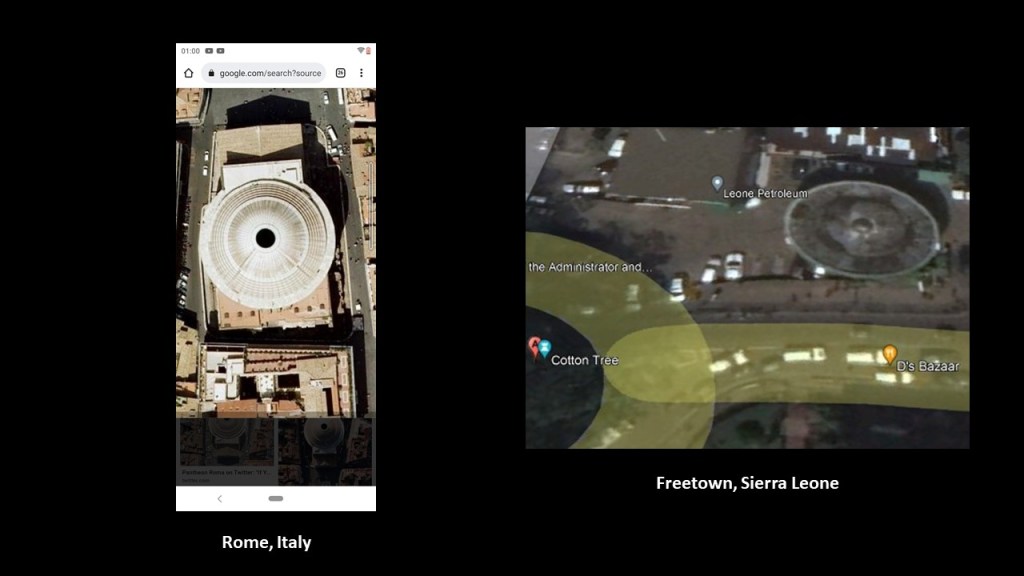Click the google.com URL address field

270,73
